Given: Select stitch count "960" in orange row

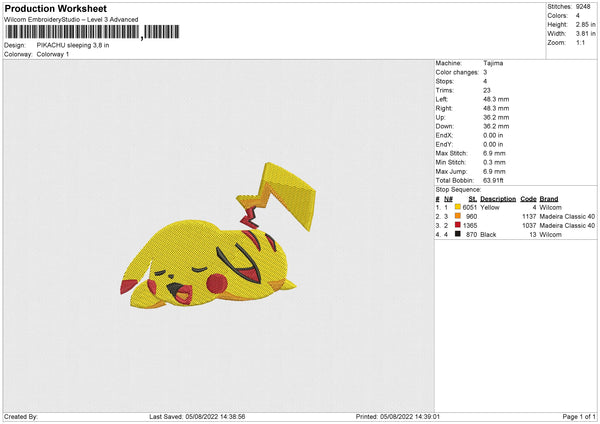Looking at the screenshot, I should point(471,216).
